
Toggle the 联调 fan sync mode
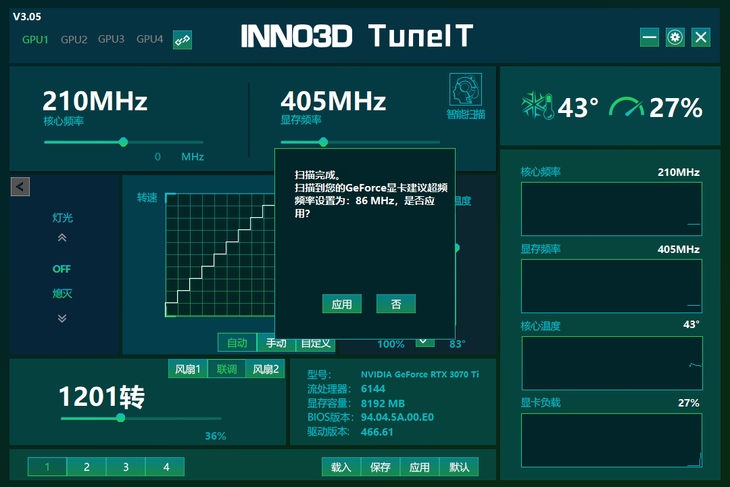(x=226, y=369)
